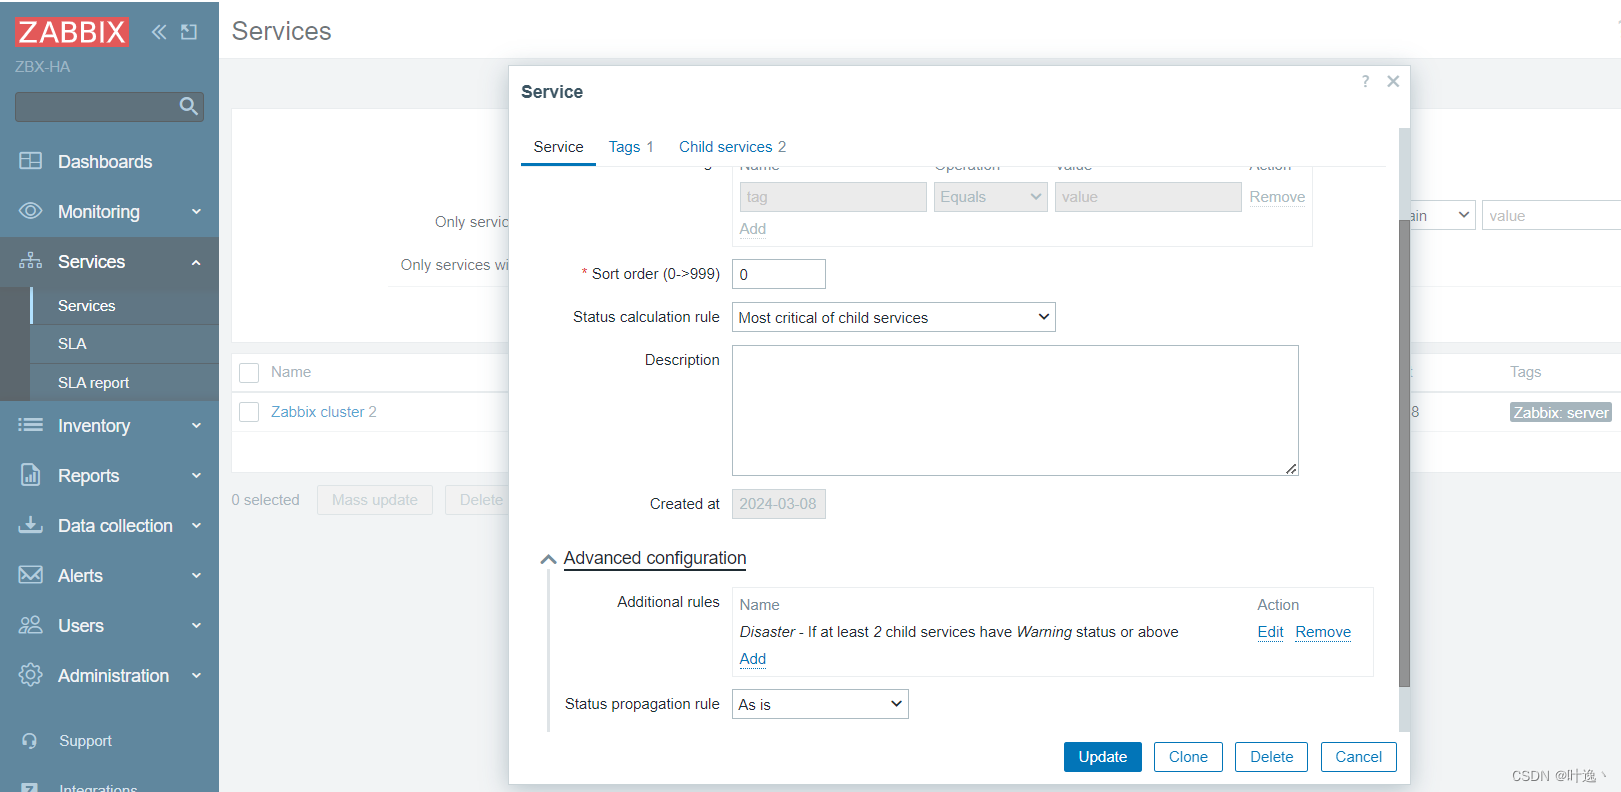Tick the Zabbix cluster 2 checkbox
This screenshot has width=1621, height=792.
point(249,412)
